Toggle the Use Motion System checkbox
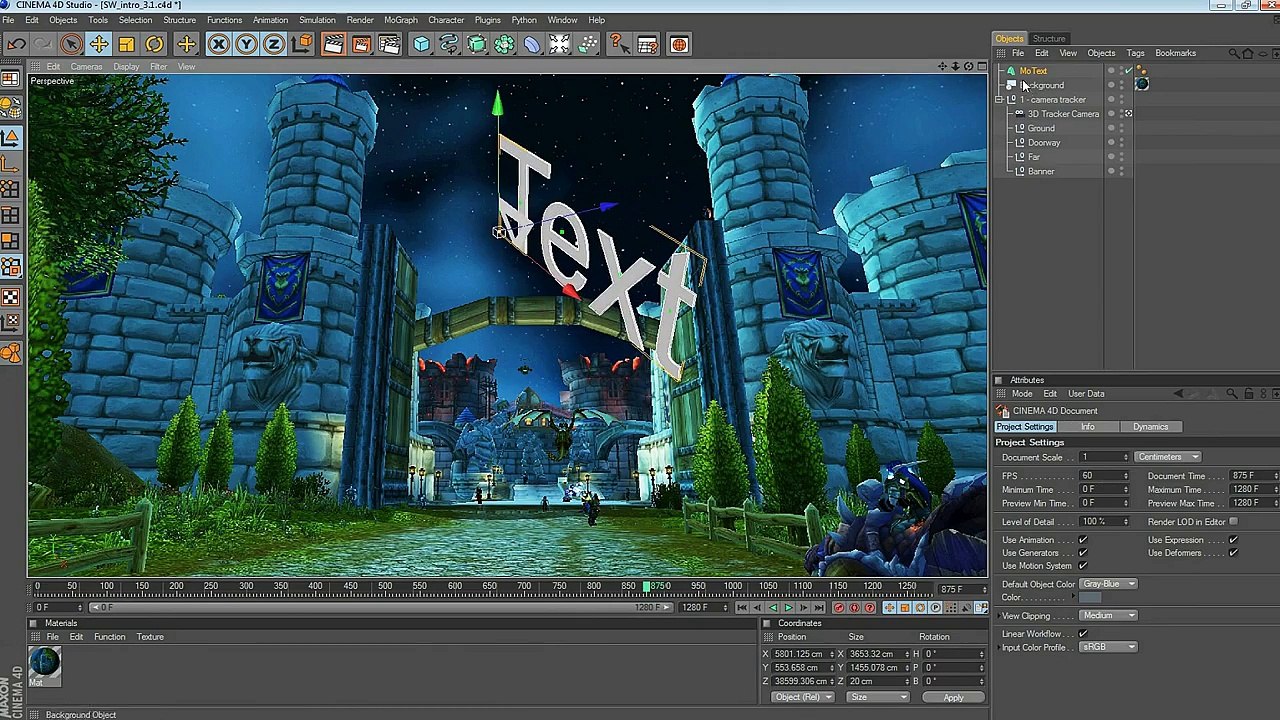1280x720 pixels. click(x=1083, y=566)
